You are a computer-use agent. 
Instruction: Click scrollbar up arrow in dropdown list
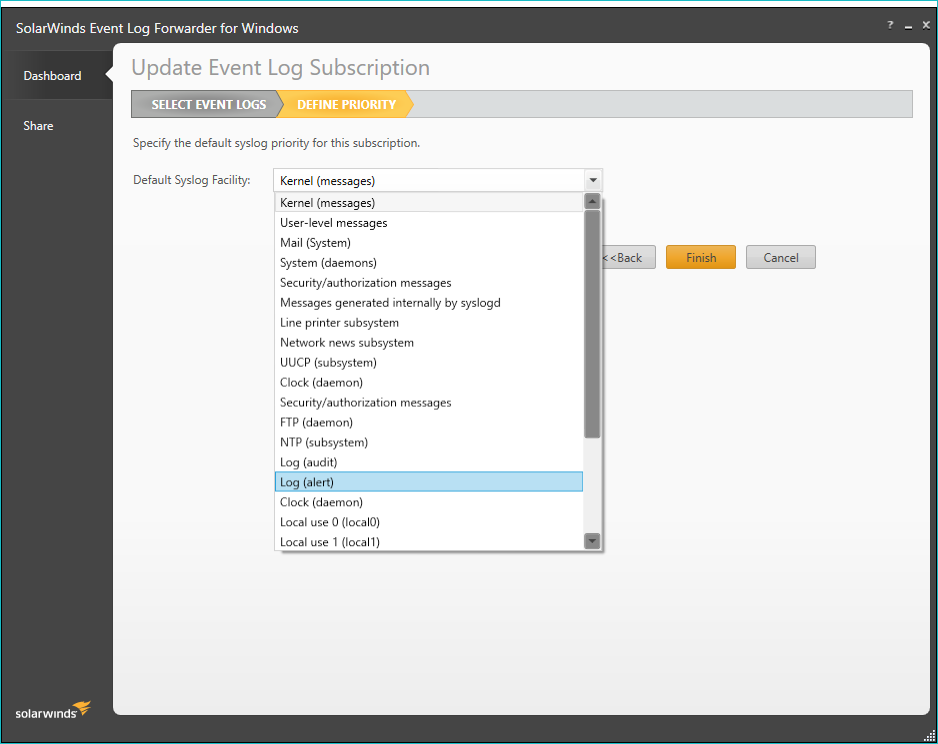(592, 202)
